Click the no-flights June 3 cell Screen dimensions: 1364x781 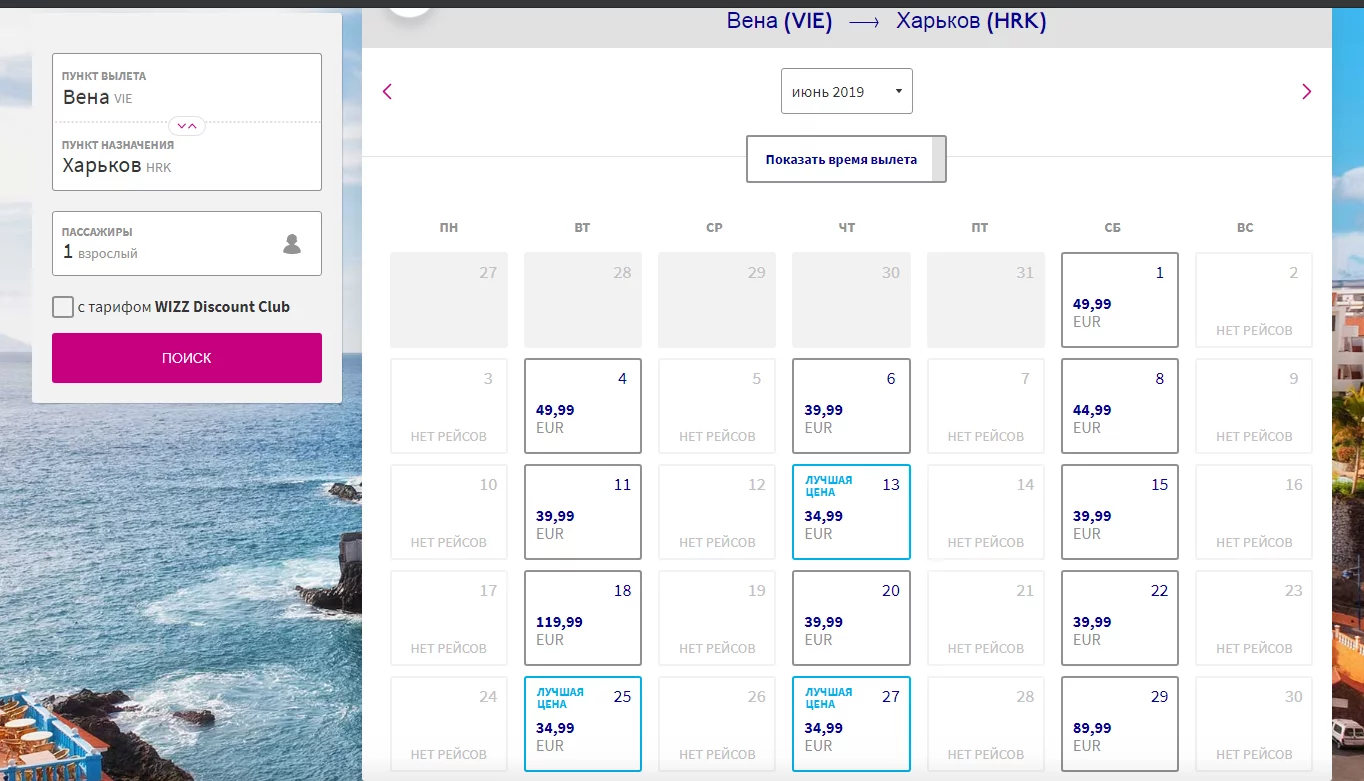coord(449,406)
